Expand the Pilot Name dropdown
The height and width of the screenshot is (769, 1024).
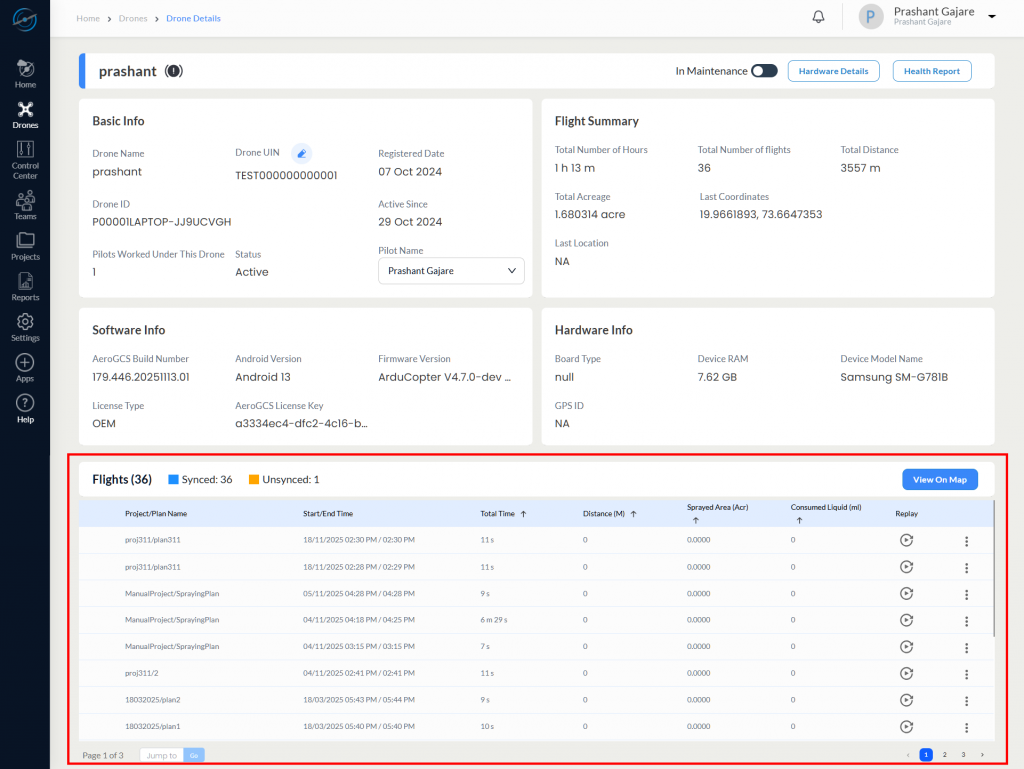tap(451, 270)
